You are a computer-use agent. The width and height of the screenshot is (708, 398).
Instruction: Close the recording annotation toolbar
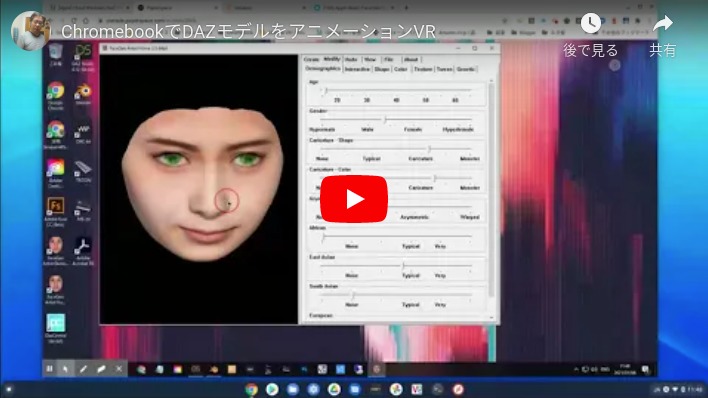(x=119, y=369)
